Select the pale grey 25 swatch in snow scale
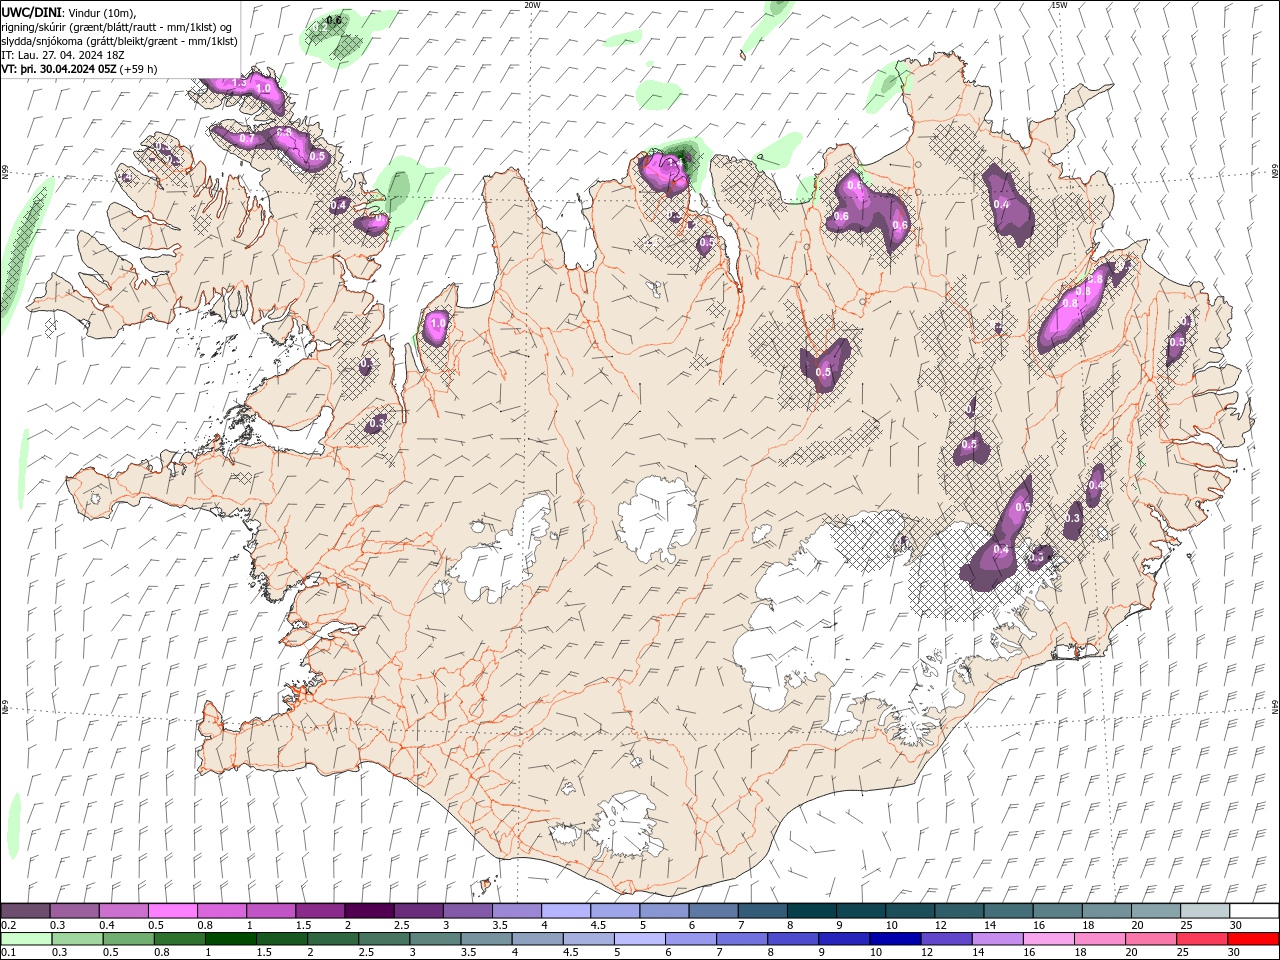Viewport: 1280px width, 960px height. pos(1203,911)
